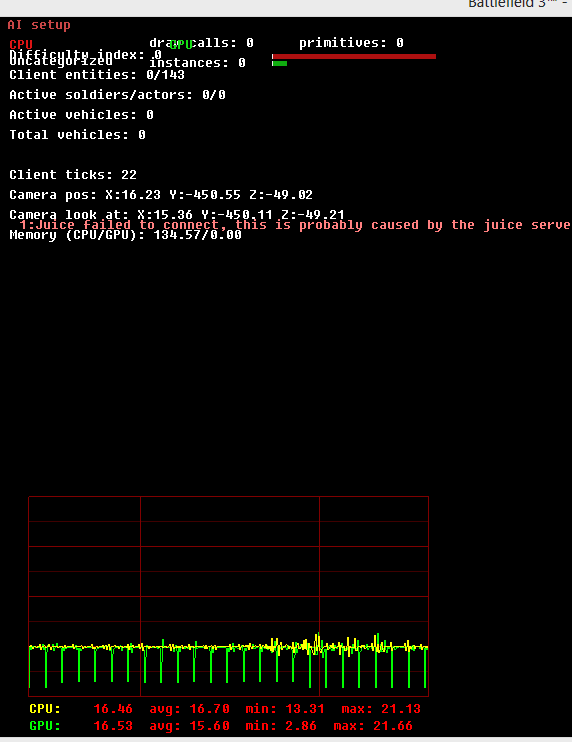Viewport: 572px width, 742px height.
Task: Select the draw calls counter
Action: click(202, 43)
